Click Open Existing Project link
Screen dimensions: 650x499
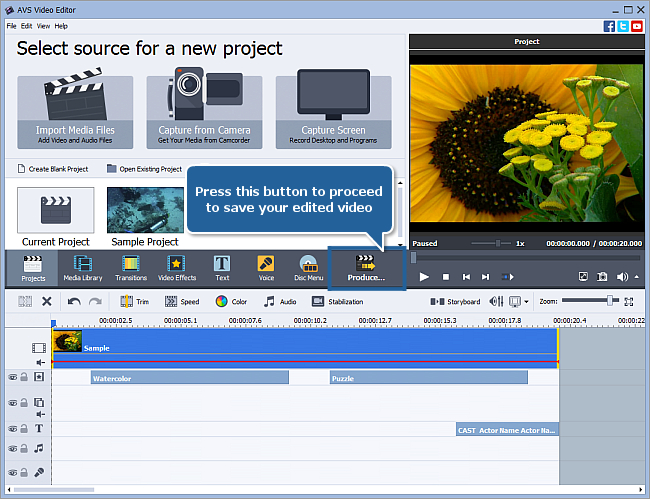click(145, 169)
